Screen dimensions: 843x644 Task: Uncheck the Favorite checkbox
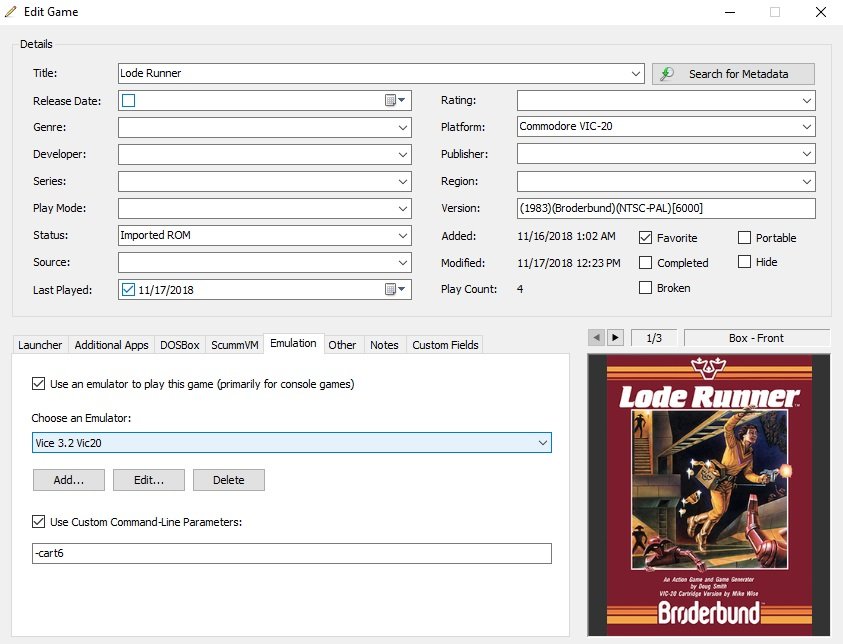(x=645, y=238)
